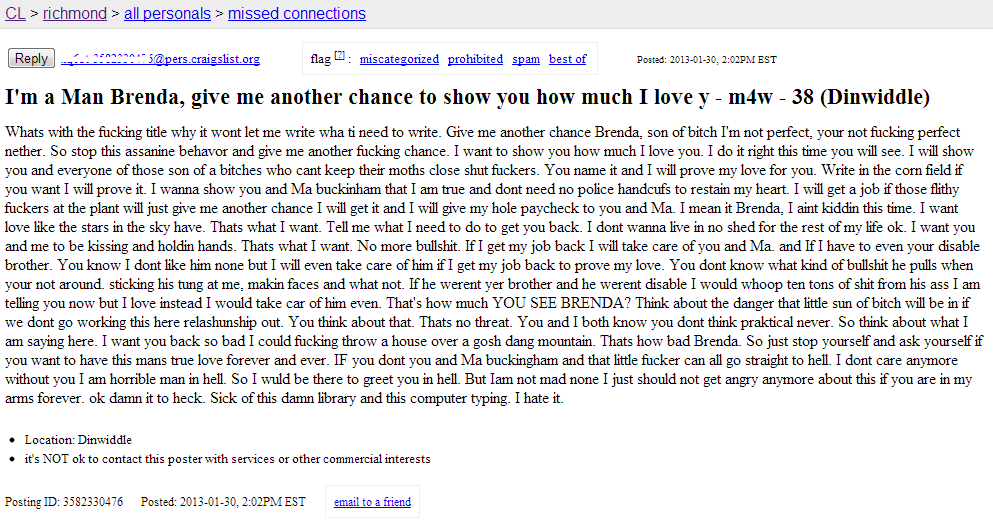Viewport: 993px width, 531px height.
Task: Click the pers.craigslist.org reply email address
Action: click(160, 59)
